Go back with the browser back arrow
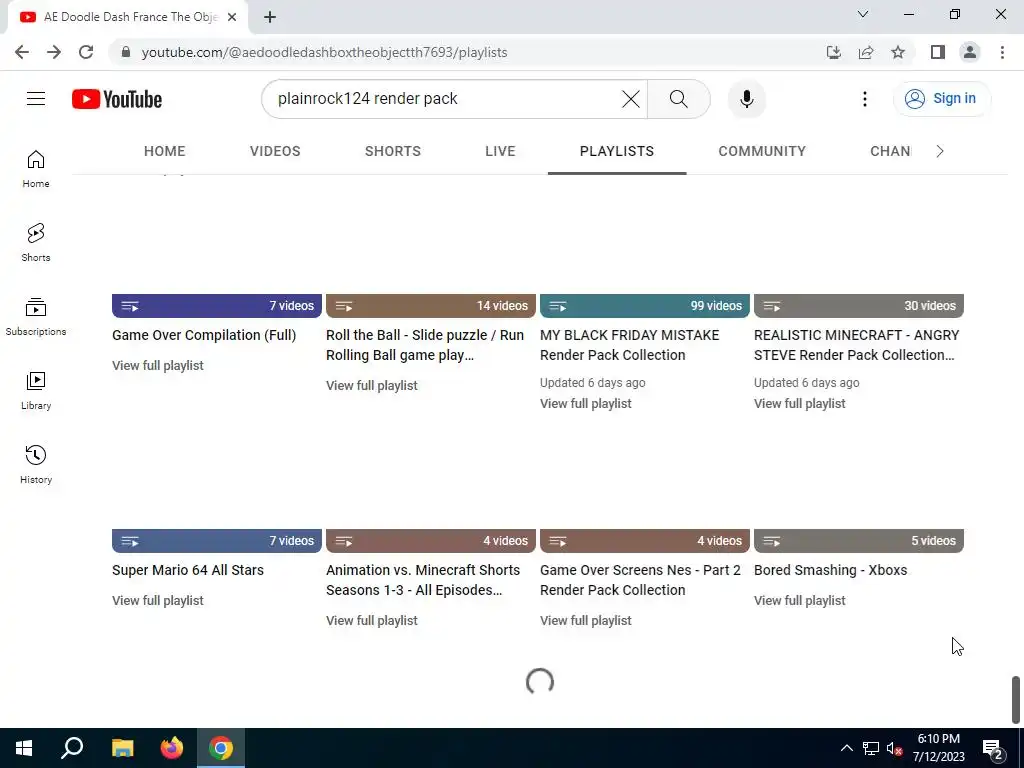 pyautogui.click(x=22, y=52)
